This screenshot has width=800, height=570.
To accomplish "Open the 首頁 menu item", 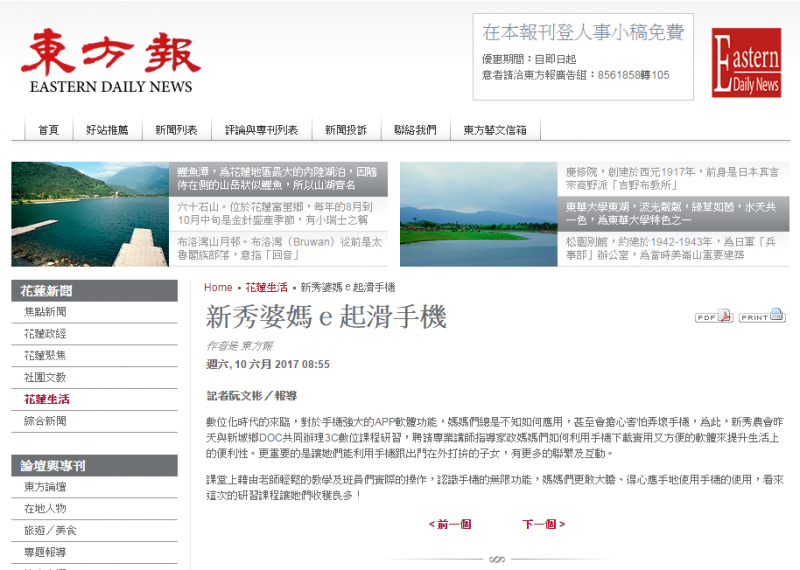I will coord(48,130).
